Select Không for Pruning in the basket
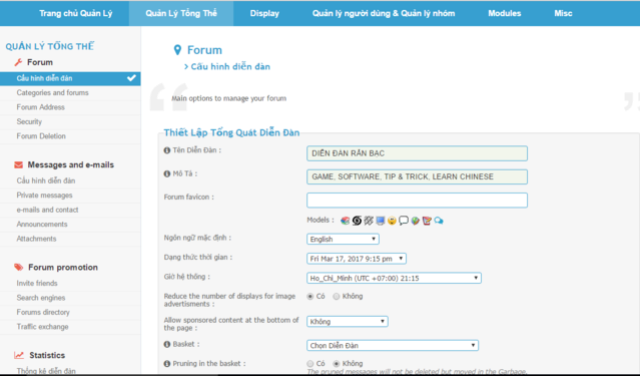640x376 pixels. pos(336,363)
